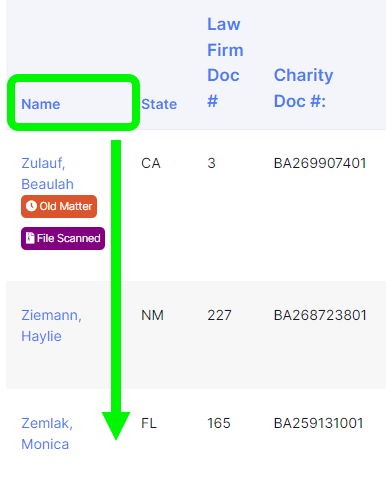Screen dimensions: 386x486
Task: Click the FL state cell
Action: [149, 423]
